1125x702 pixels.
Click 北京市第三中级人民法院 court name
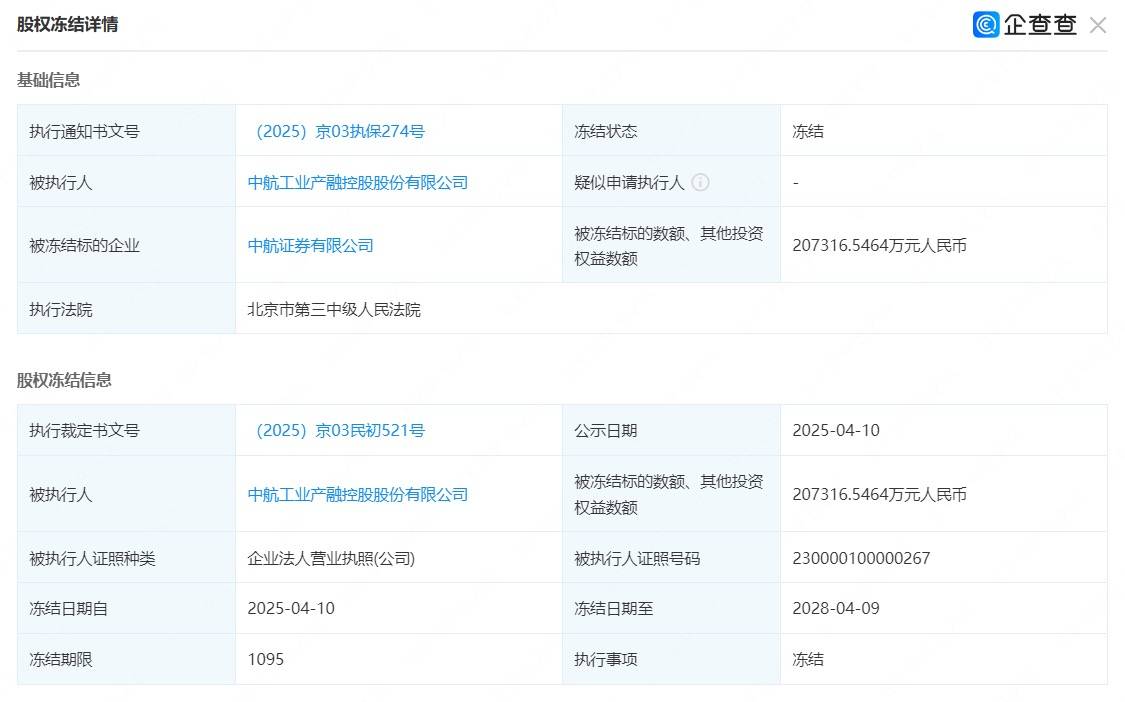coord(334,309)
